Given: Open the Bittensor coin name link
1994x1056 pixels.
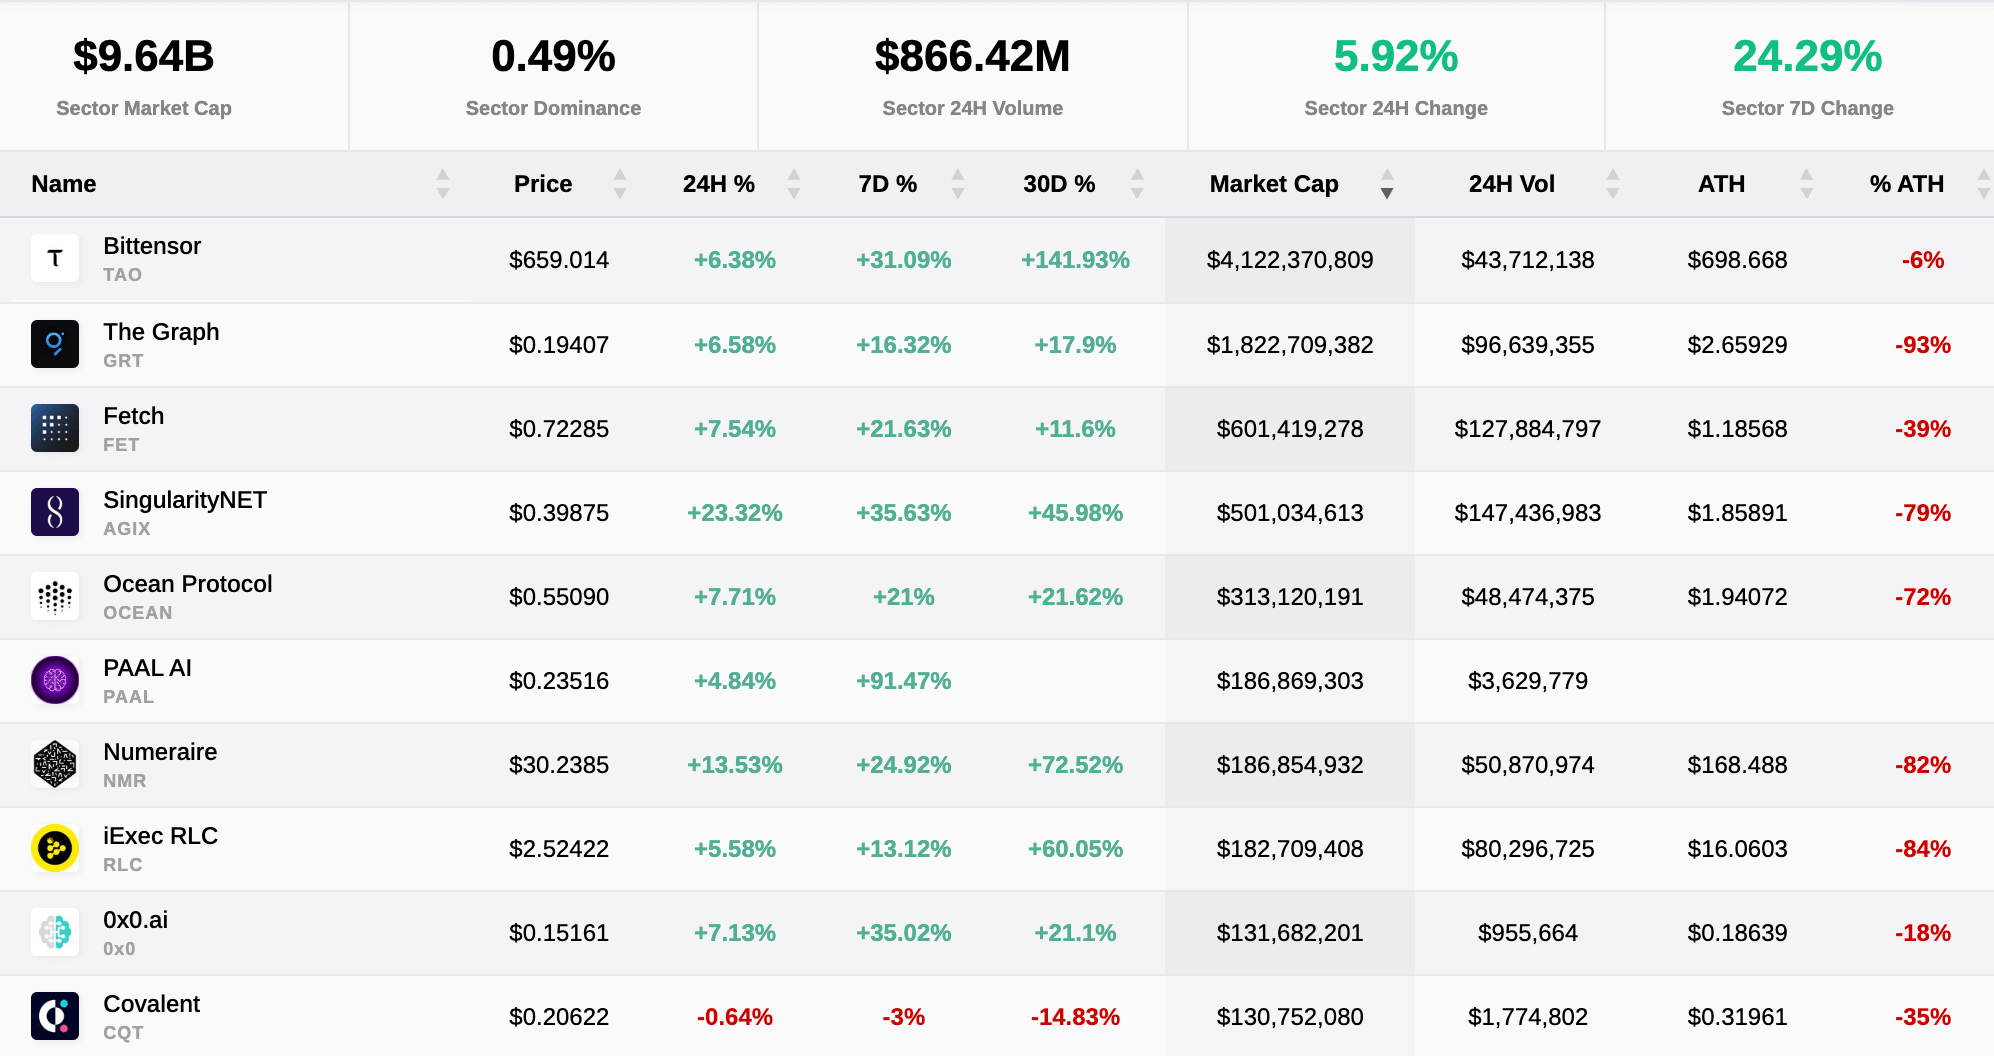Looking at the screenshot, I should [152, 246].
